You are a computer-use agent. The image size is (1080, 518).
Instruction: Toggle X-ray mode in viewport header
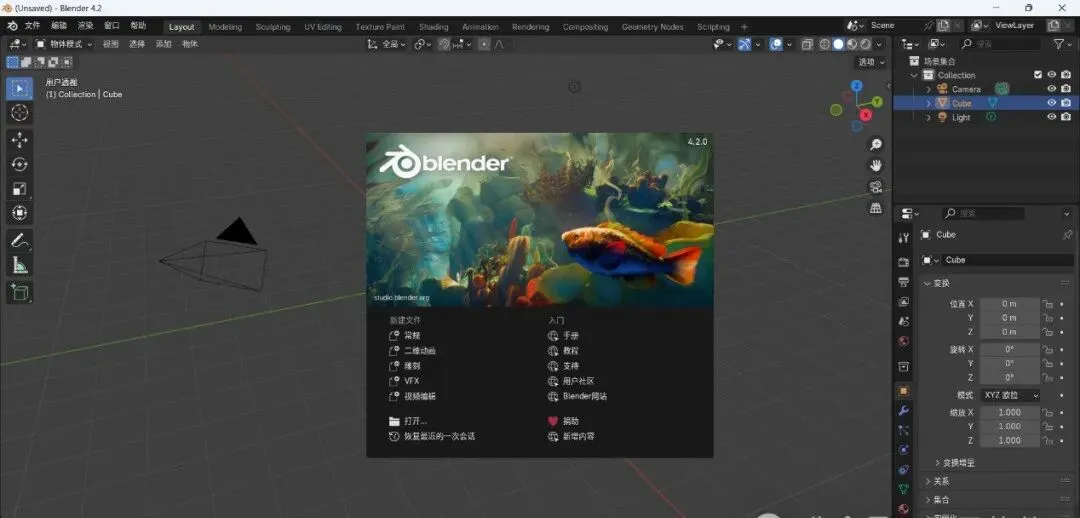807,44
